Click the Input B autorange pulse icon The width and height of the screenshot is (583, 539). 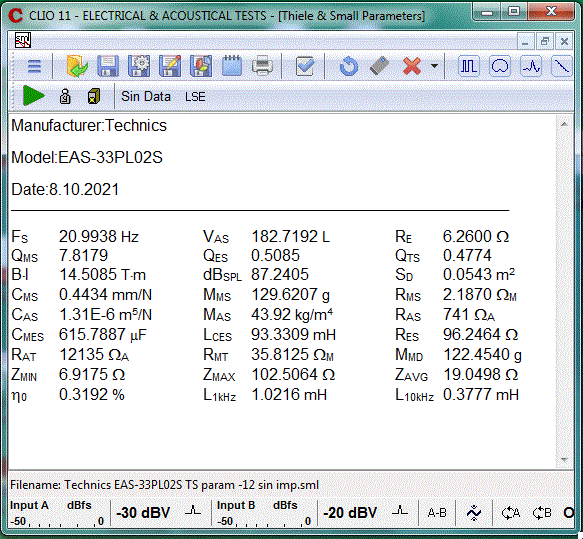(x=400, y=510)
